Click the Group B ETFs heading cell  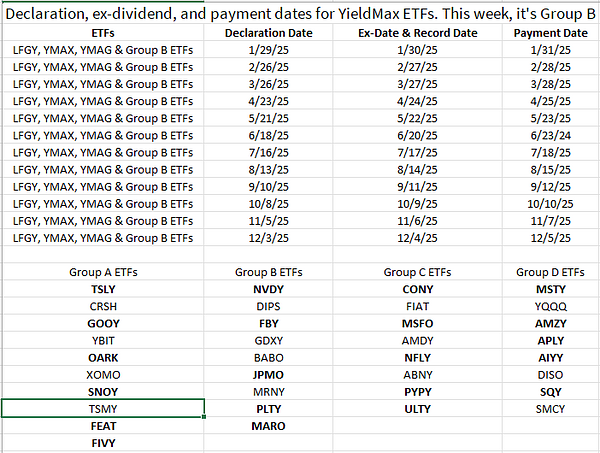tap(267, 271)
